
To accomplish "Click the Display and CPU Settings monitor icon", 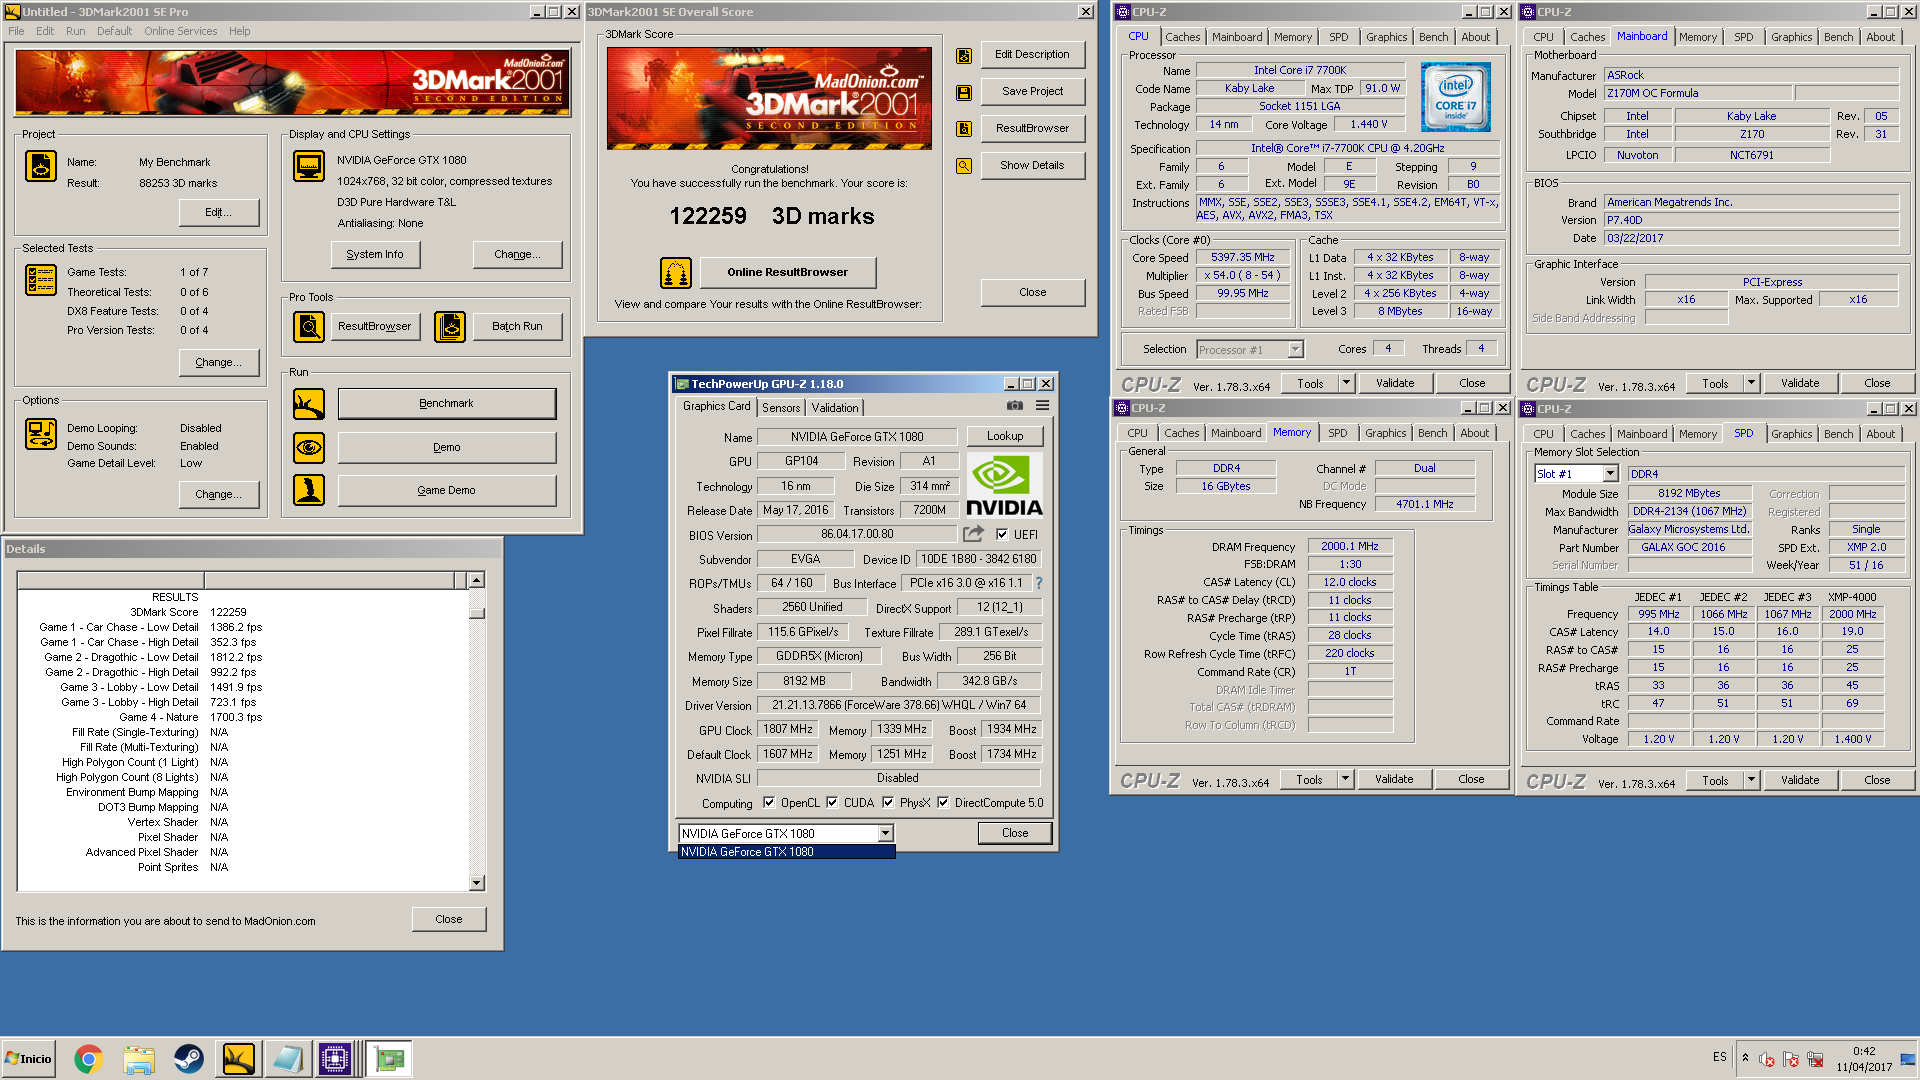I will (309, 166).
